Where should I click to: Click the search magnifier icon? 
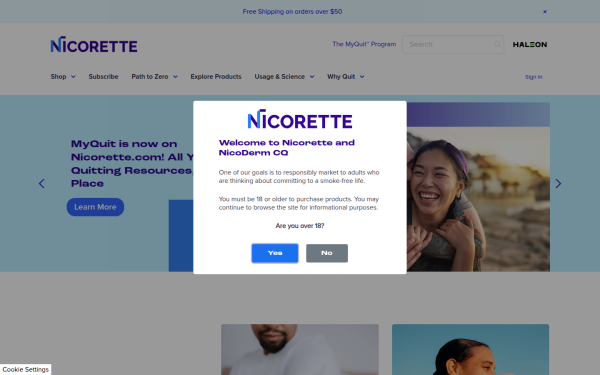(497, 44)
